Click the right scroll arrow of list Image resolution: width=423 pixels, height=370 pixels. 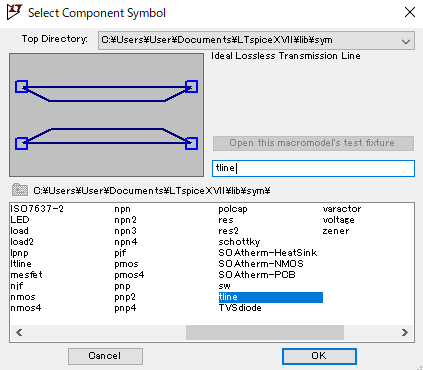coord(405,332)
